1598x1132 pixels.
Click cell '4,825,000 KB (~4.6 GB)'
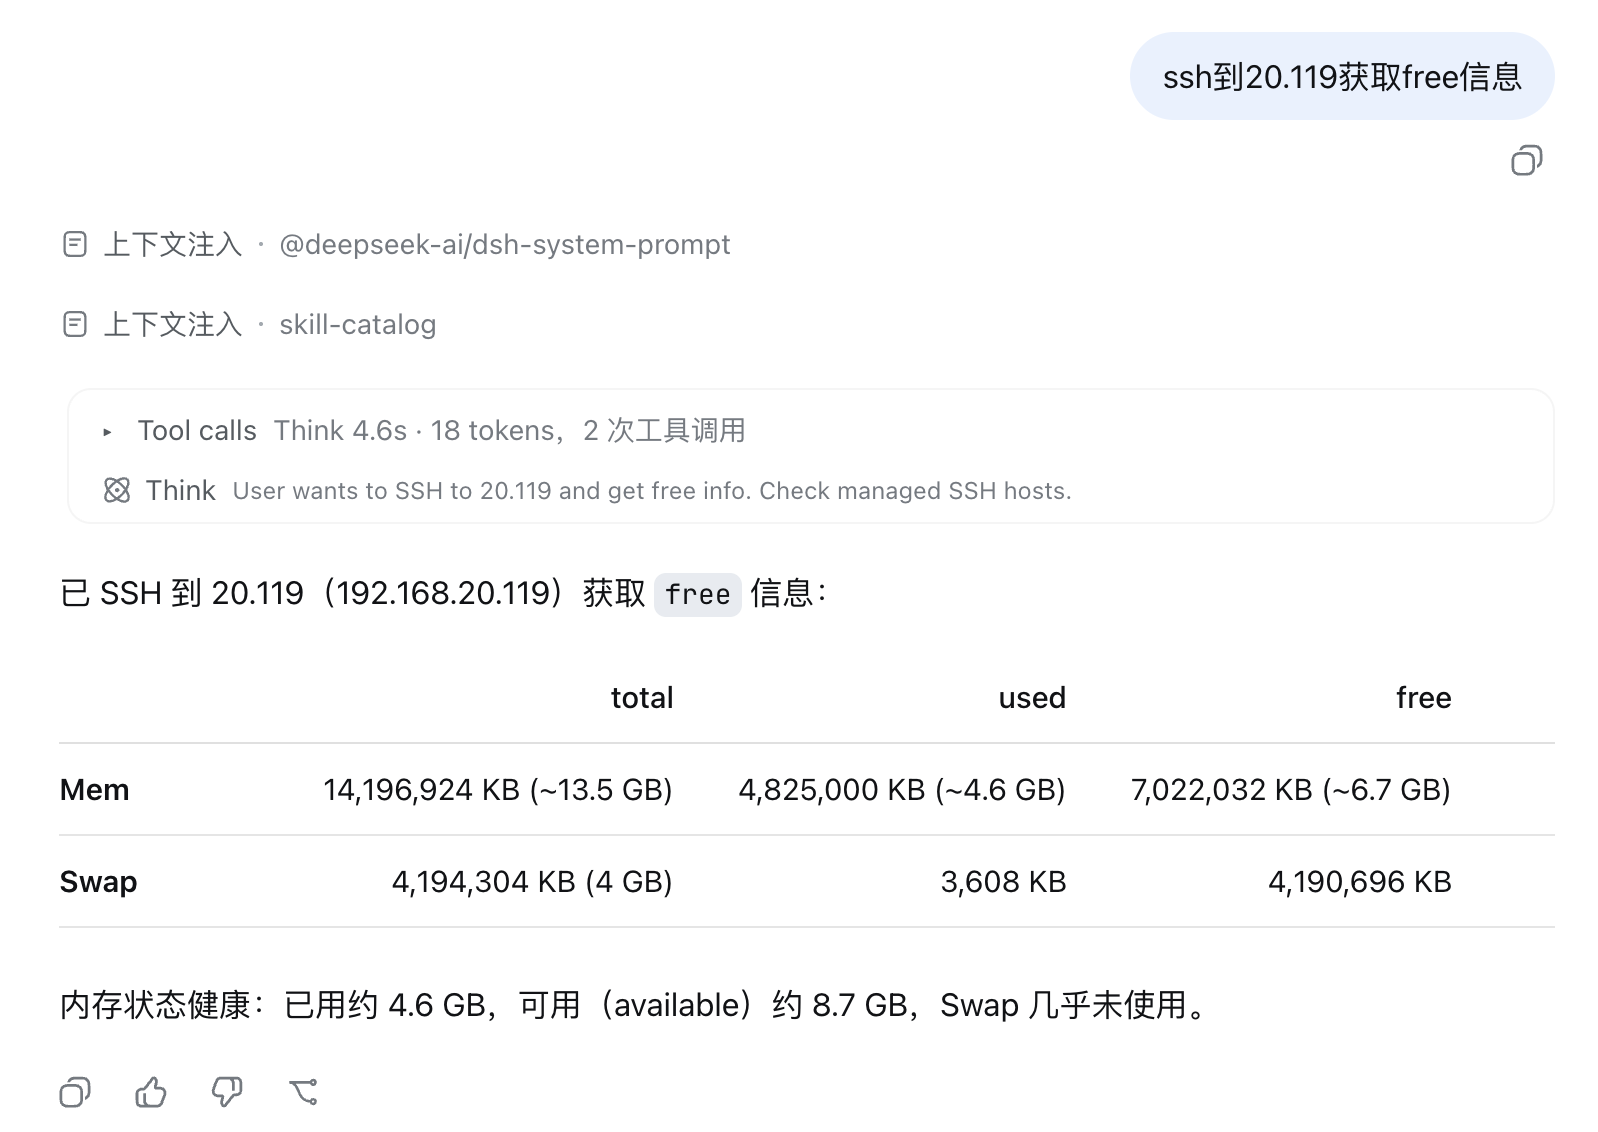click(x=902, y=789)
